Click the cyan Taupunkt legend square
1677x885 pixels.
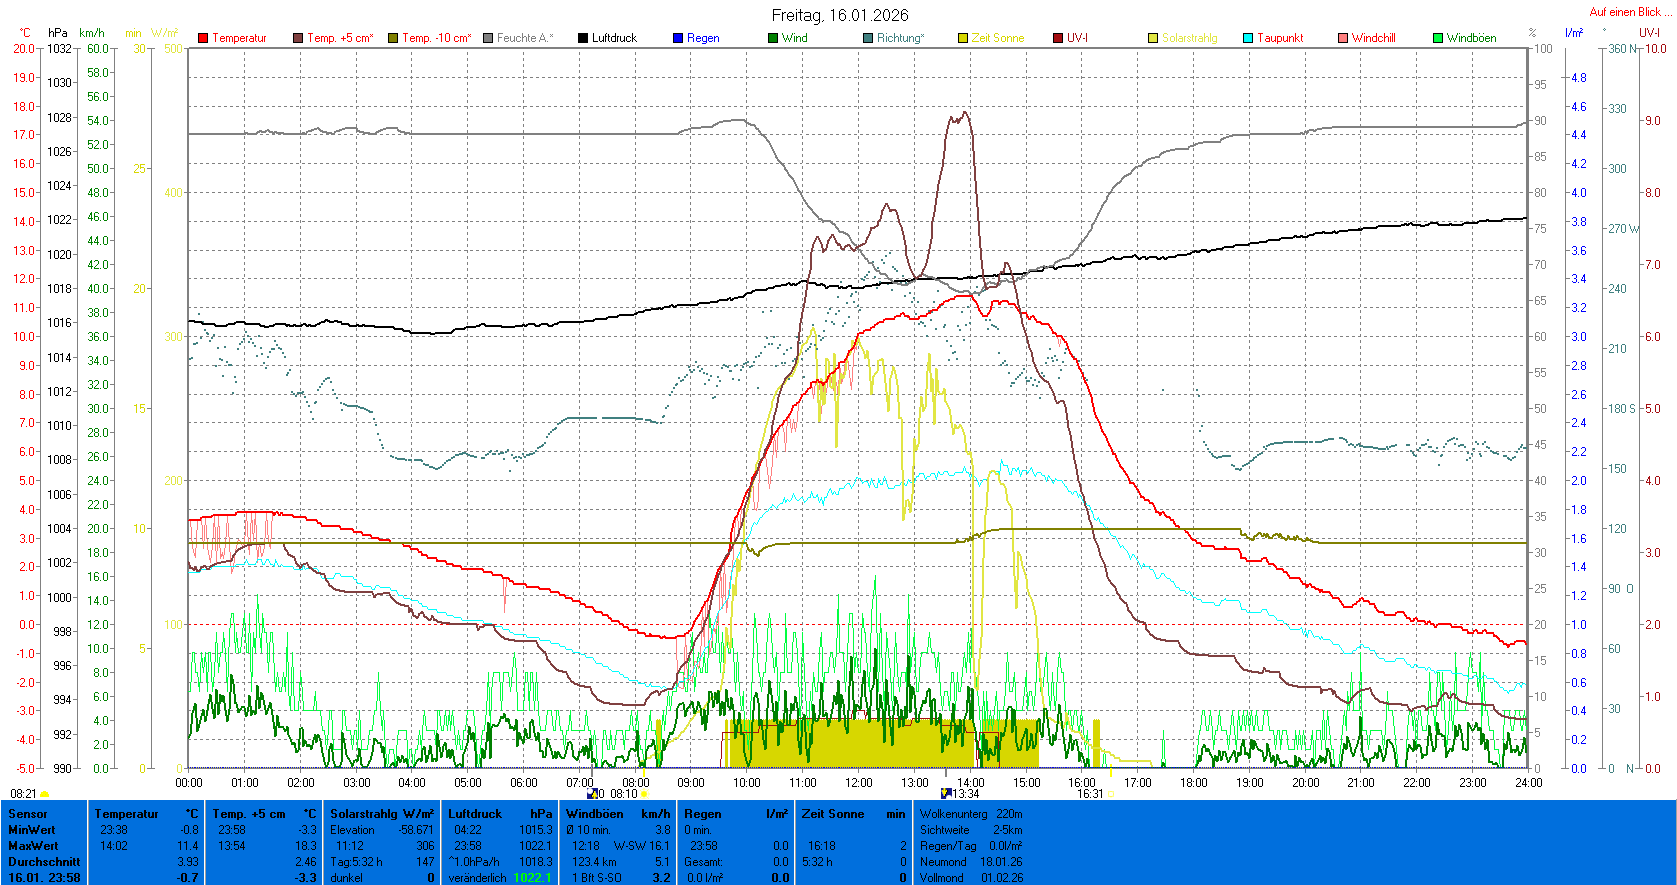click(1248, 38)
